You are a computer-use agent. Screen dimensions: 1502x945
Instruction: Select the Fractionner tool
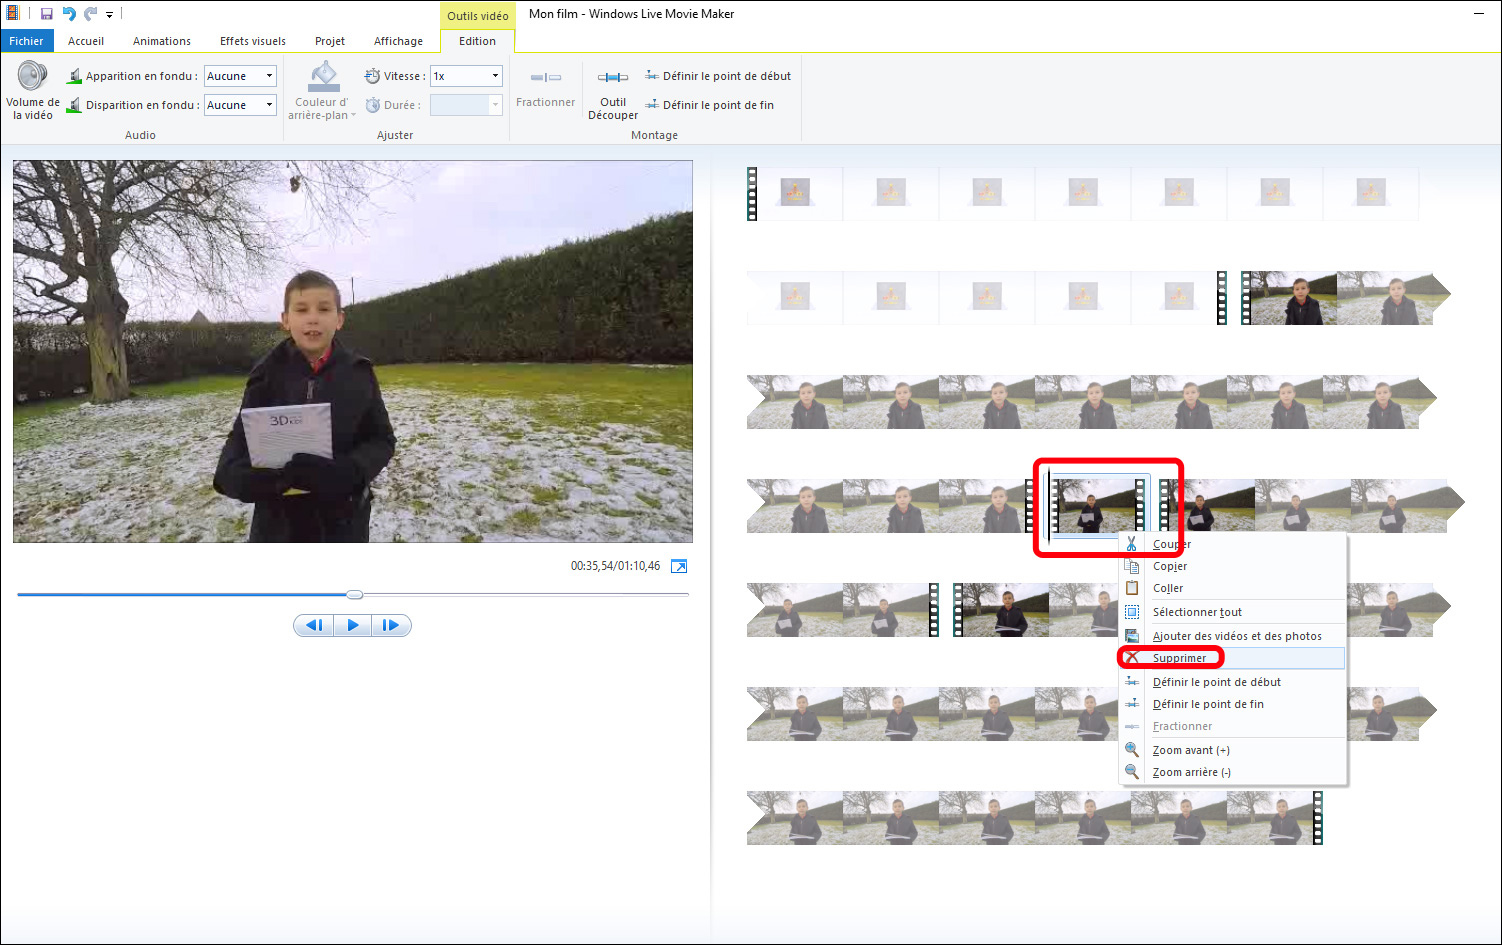point(545,90)
